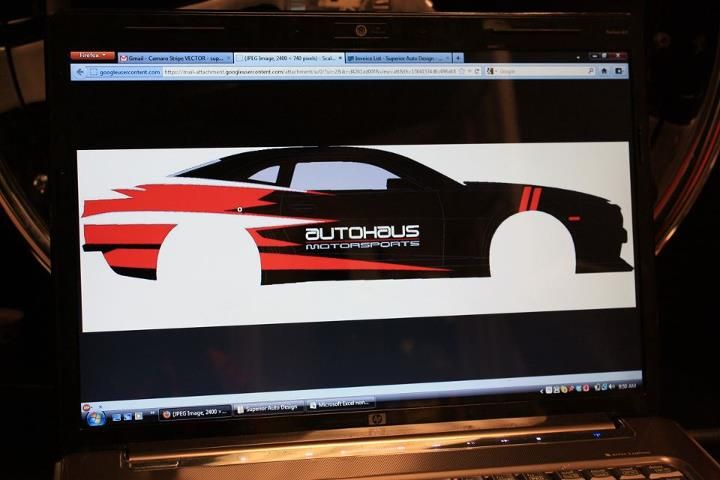720x480 pixels.
Task: Go back with the browser back arrow
Action: (80, 72)
